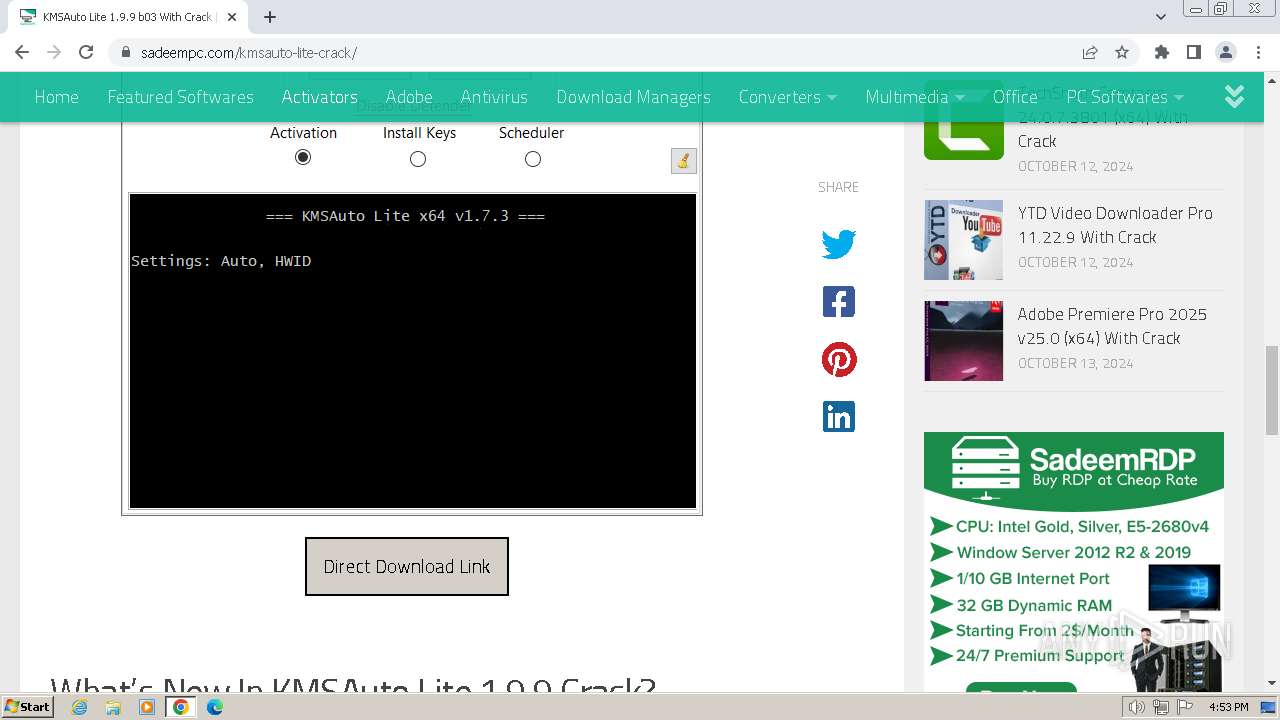Viewport: 1280px width, 720px height.
Task: Reload the current page
Action: click(86, 52)
